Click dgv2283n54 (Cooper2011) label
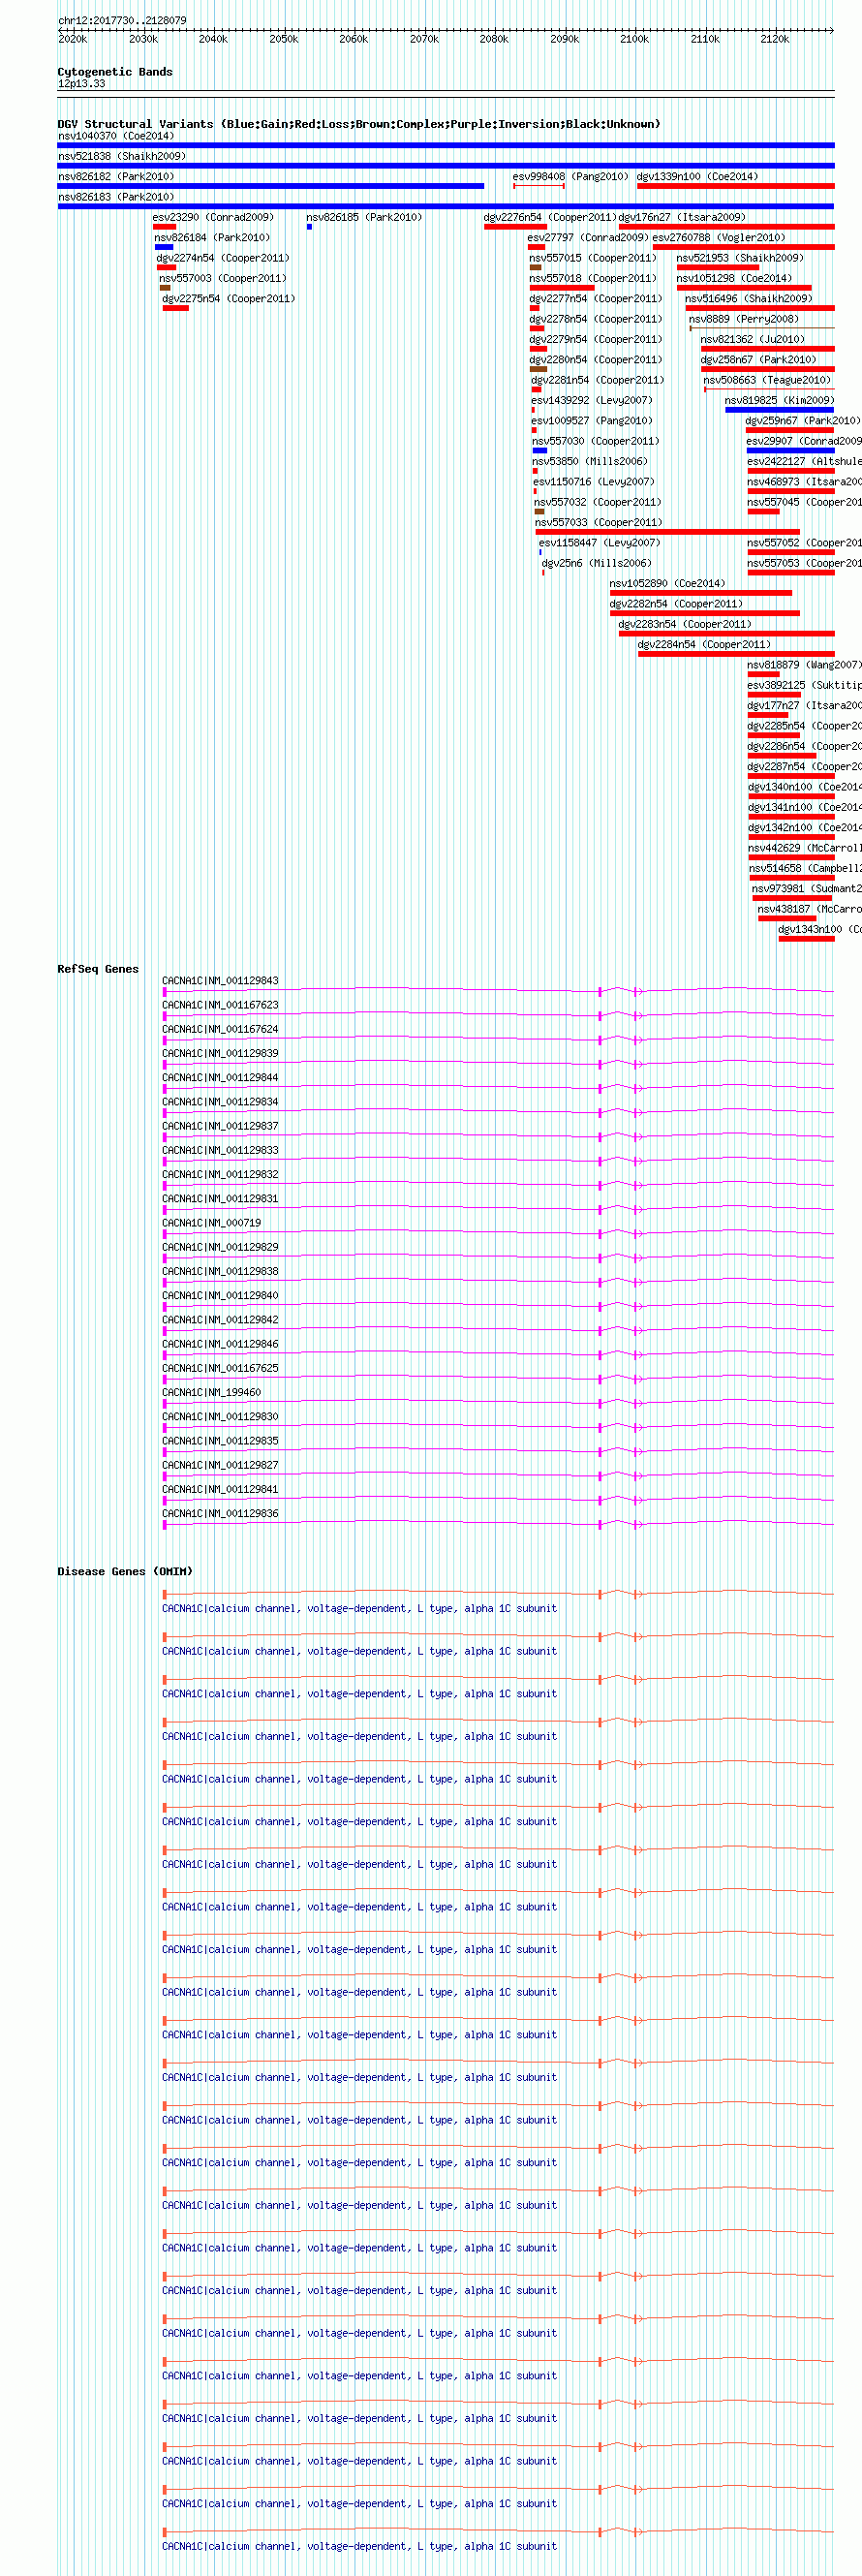Screen dimensions: 862x2576 click(685, 624)
